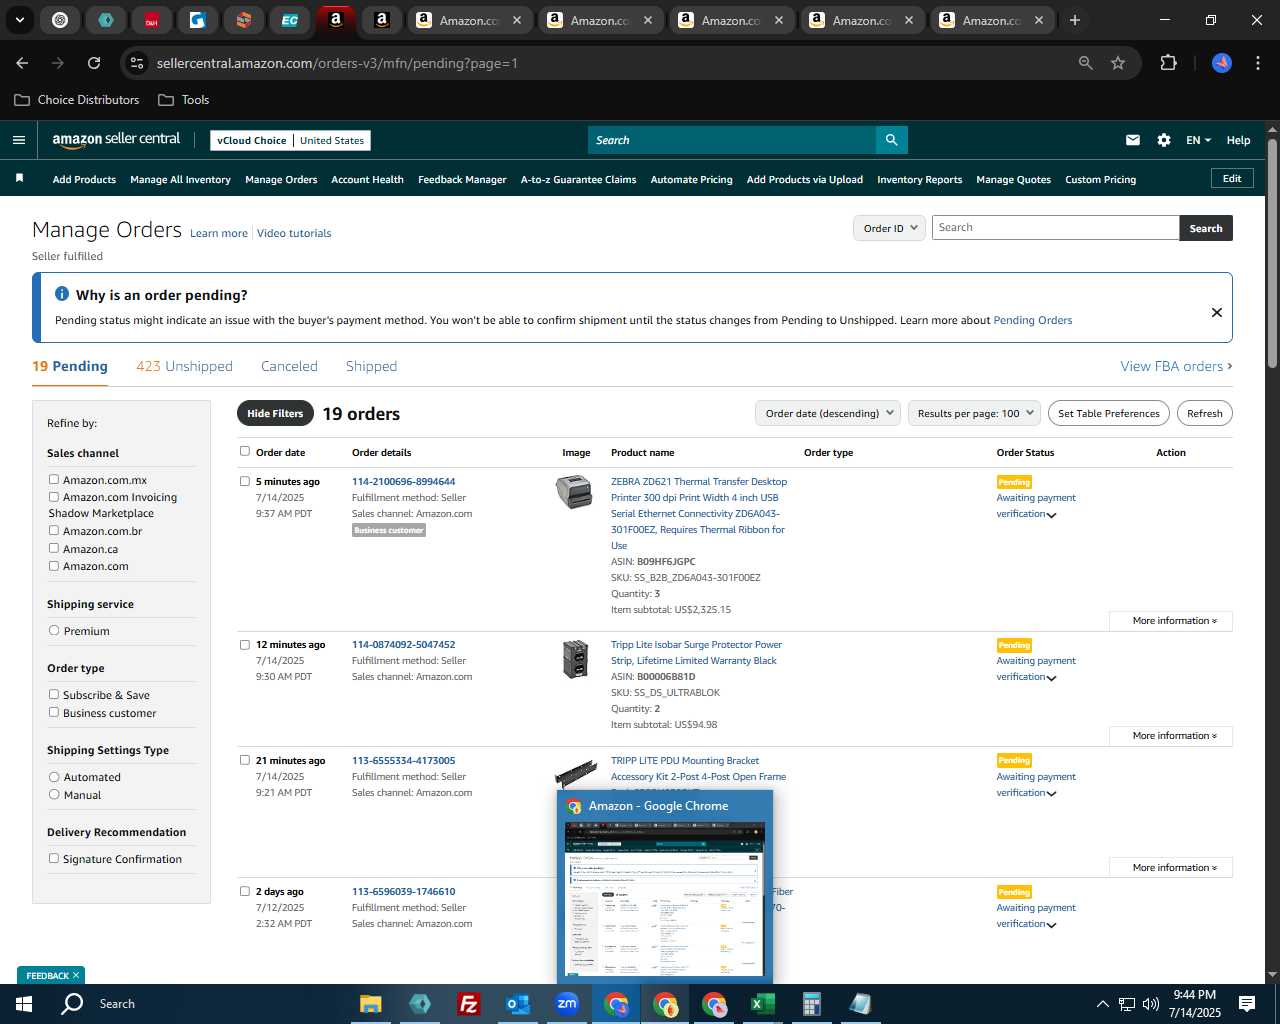Open the Video tutorials link
Viewport: 1280px width, 1024px height.
294,233
